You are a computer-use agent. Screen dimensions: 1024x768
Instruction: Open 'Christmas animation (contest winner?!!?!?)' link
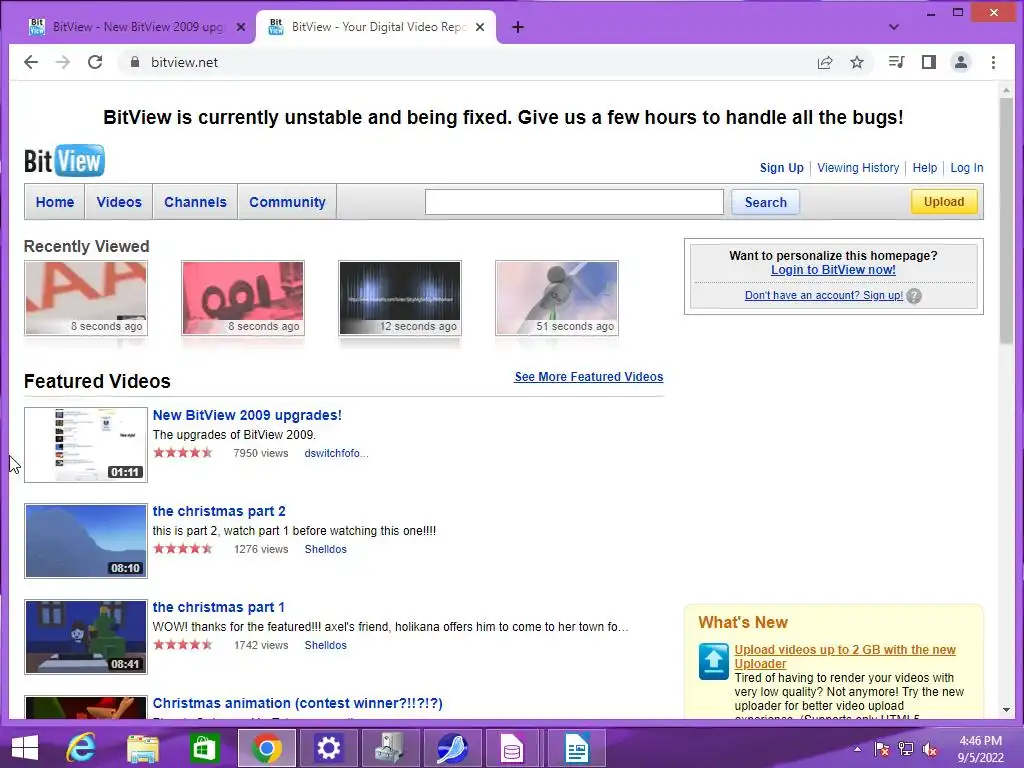(297, 703)
